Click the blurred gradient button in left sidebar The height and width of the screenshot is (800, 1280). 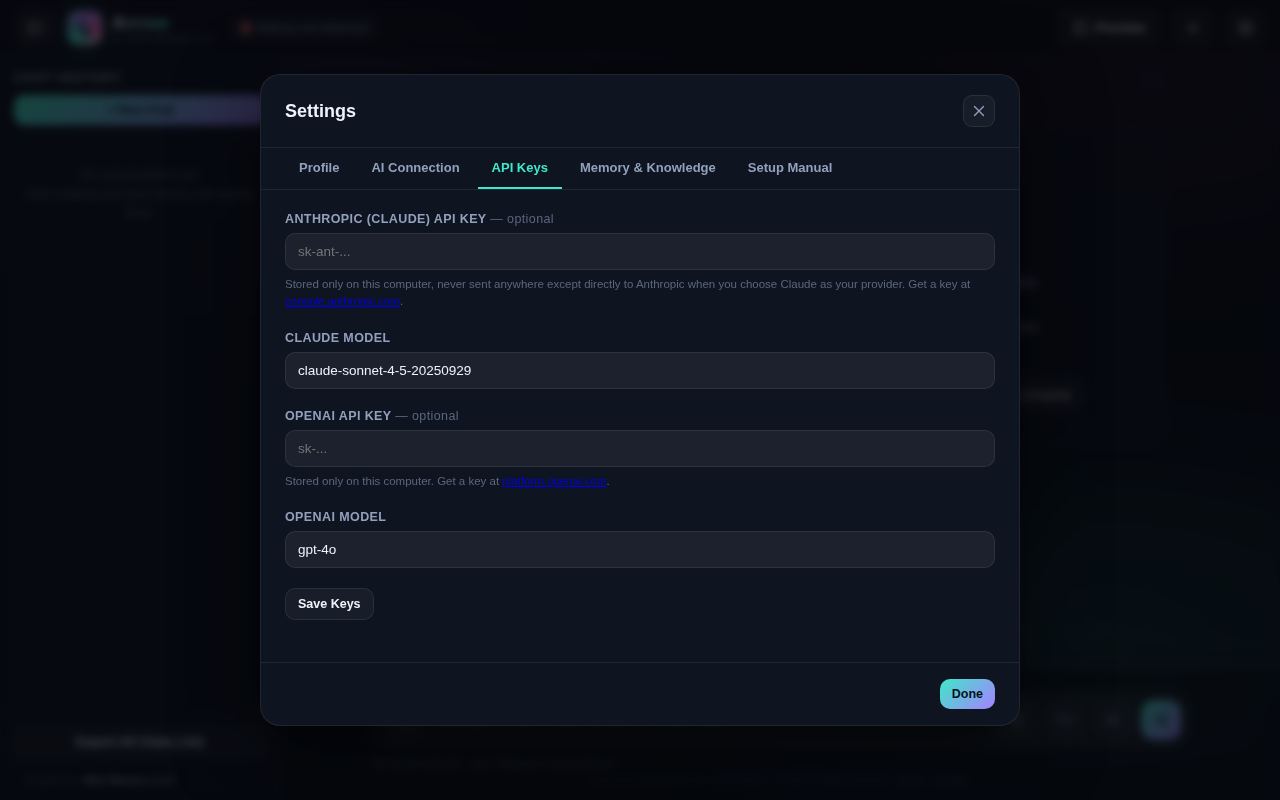140,109
